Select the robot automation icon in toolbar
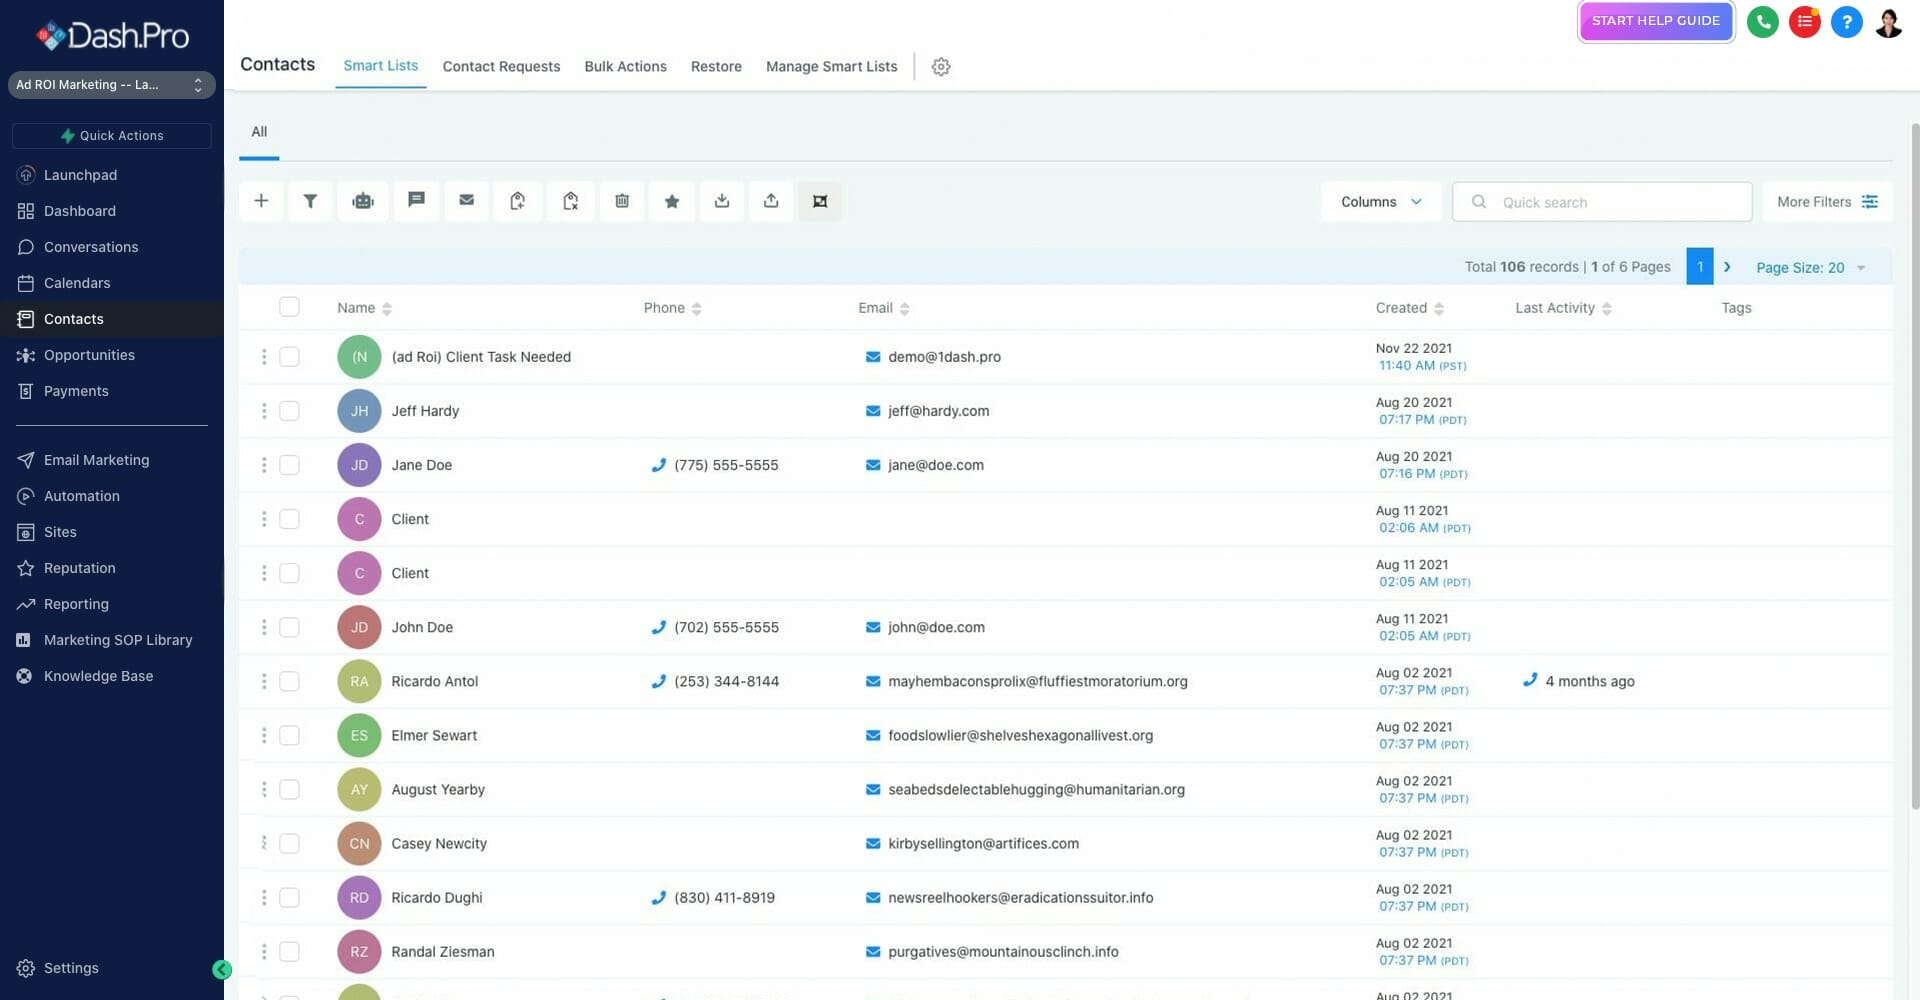 (362, 201)
